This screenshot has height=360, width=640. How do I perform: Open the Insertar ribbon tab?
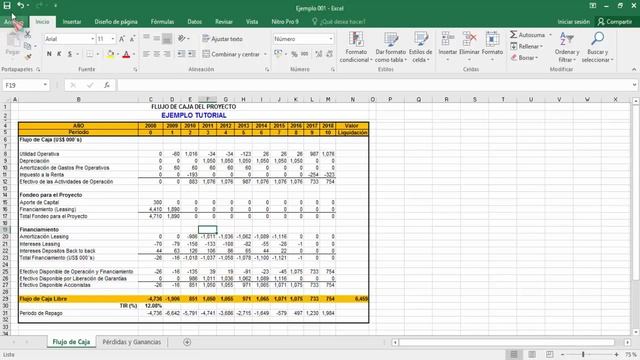point(72,22)
